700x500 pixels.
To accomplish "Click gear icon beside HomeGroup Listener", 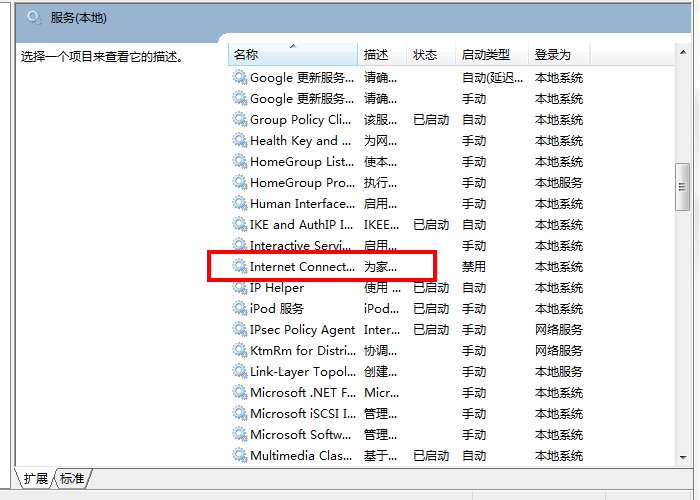I will [x=240, y=162].
